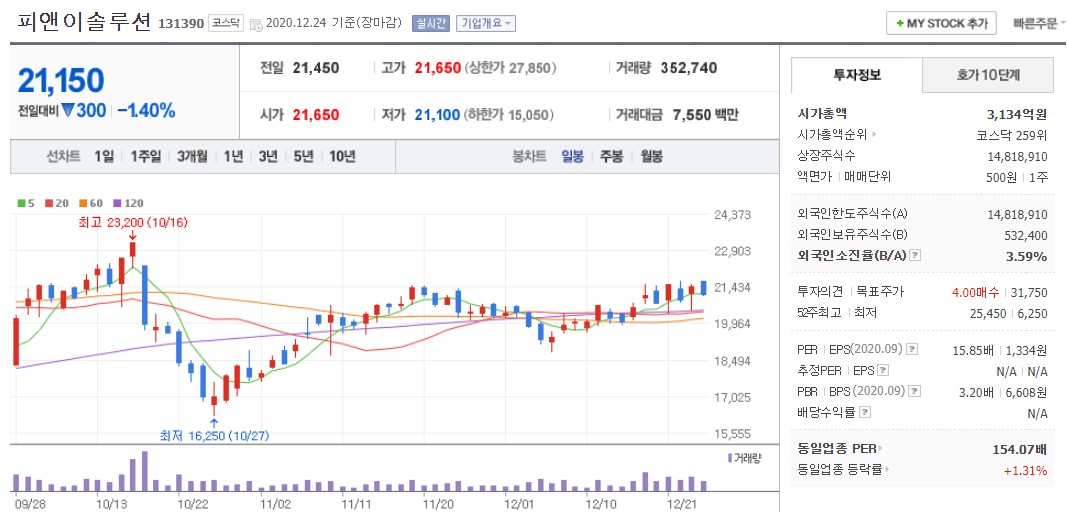Click the 코스닥 market badge
1067x512 pixels.
(225, 23)
